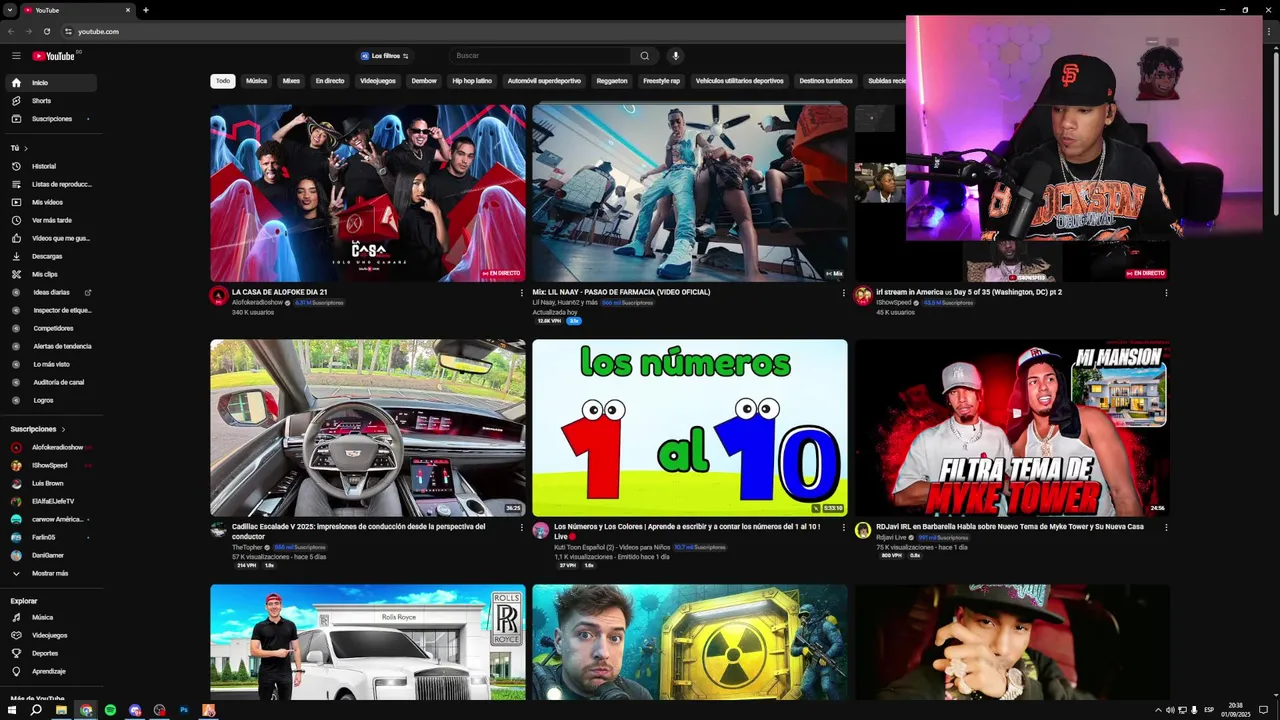Open Alertas de tendencia entry
Image resolution: width=1280 pixels, height=720 pixels.
(50, 346)
